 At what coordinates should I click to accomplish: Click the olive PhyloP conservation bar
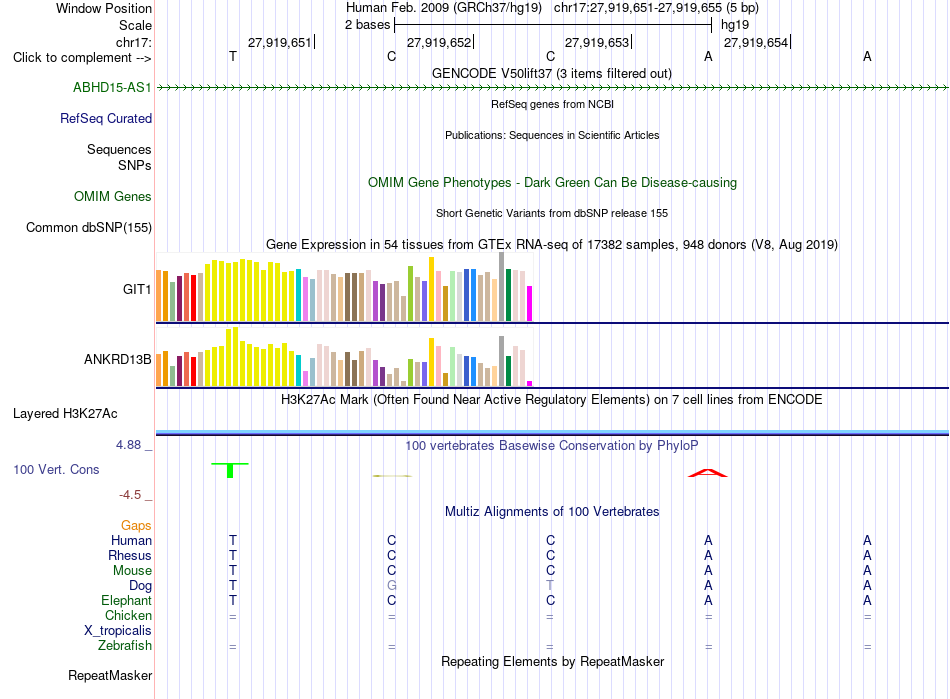click(x=392, y=476)
